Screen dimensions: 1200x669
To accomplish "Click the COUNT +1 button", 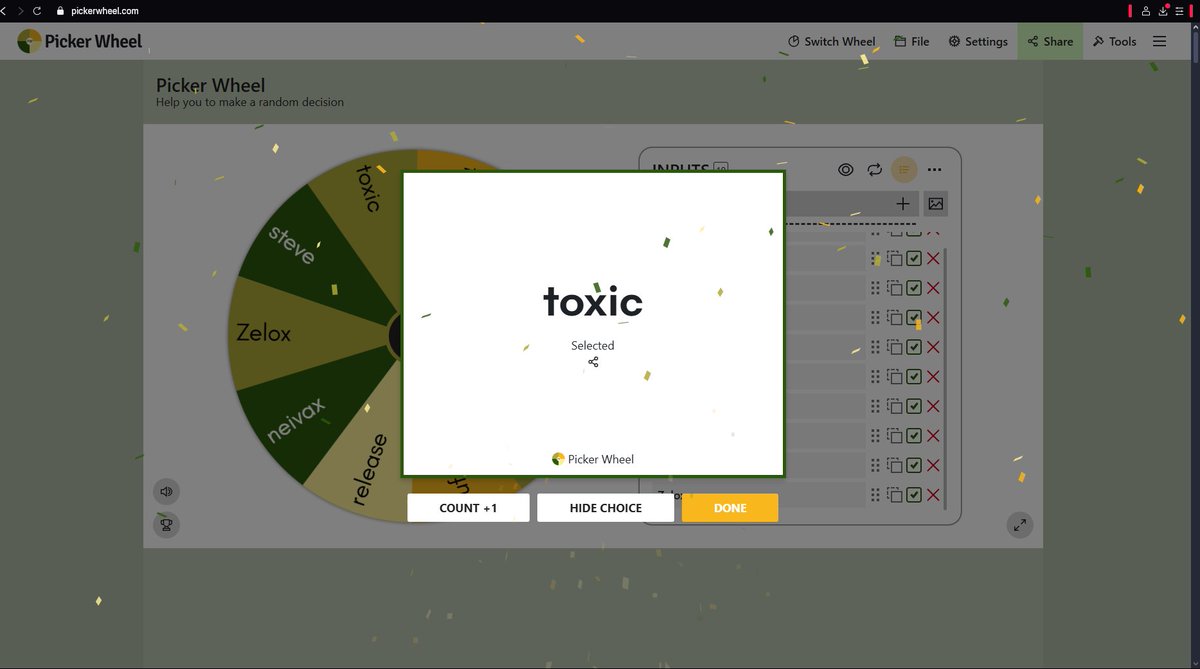I will 468,508.
